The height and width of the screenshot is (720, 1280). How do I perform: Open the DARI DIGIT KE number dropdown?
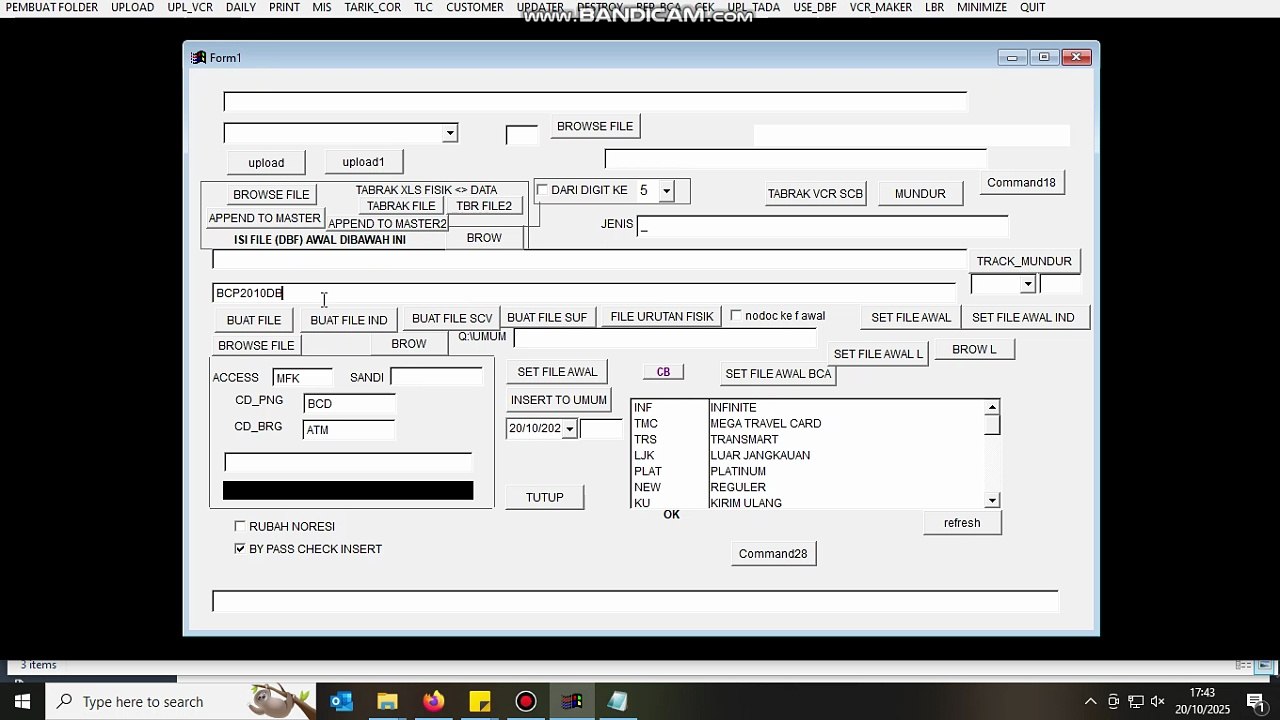(x=666, y=191)
